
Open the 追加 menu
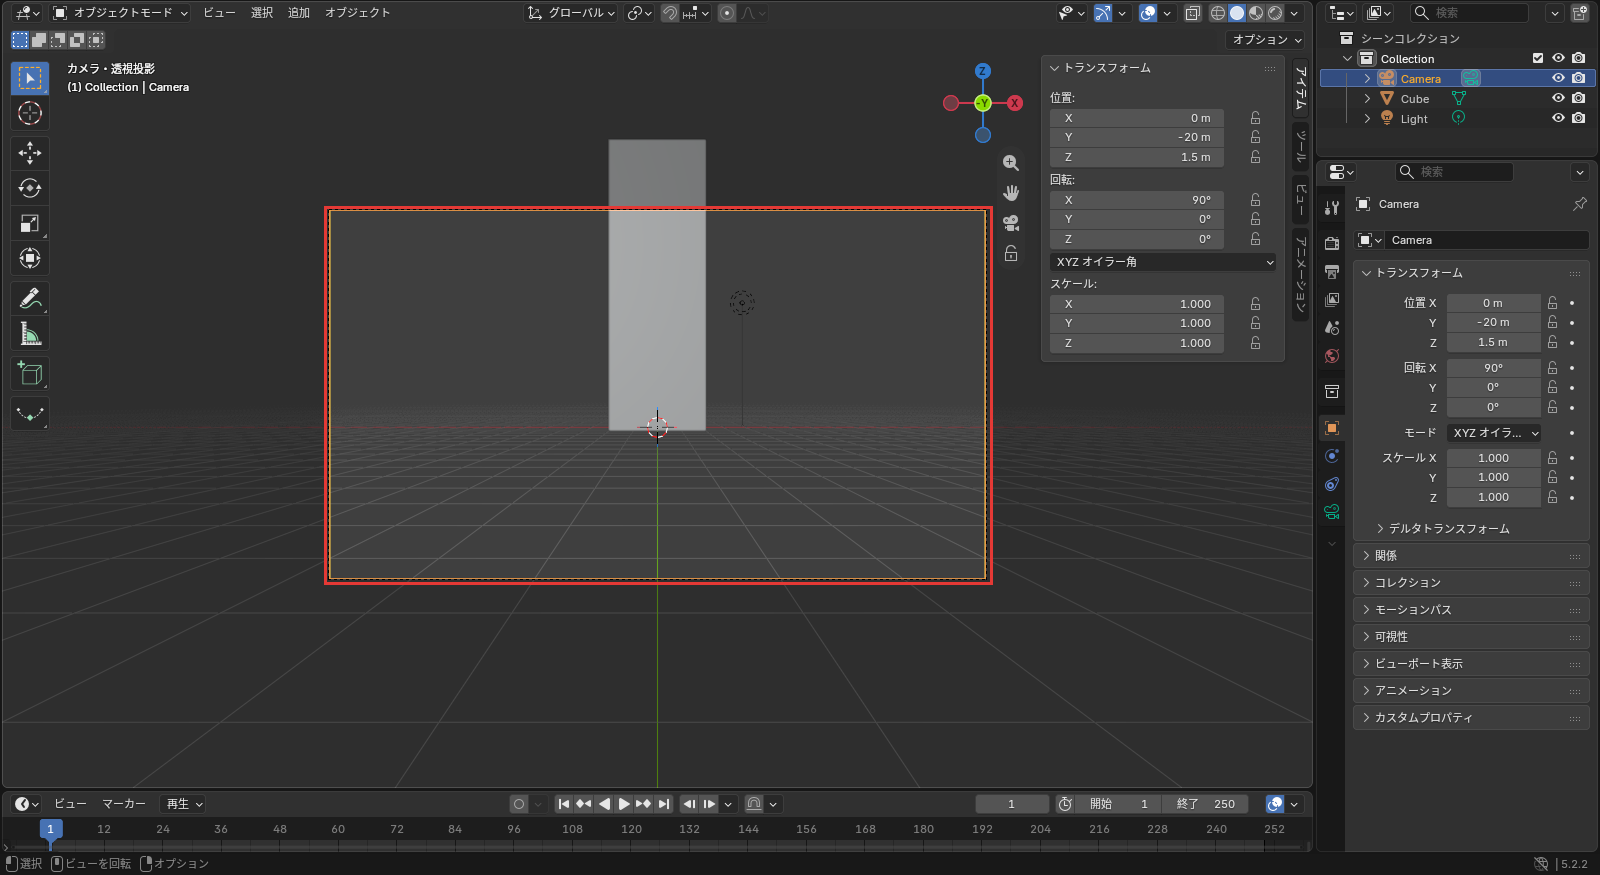(299, 13)
